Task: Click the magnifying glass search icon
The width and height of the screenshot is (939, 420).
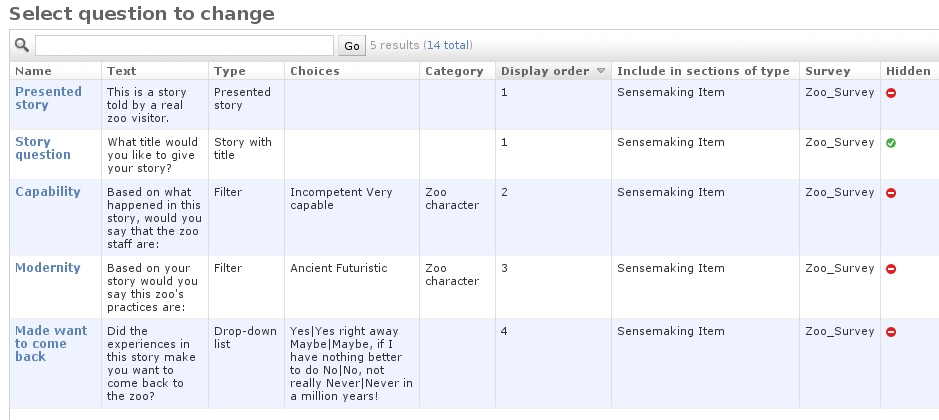Action: [22, 45]
